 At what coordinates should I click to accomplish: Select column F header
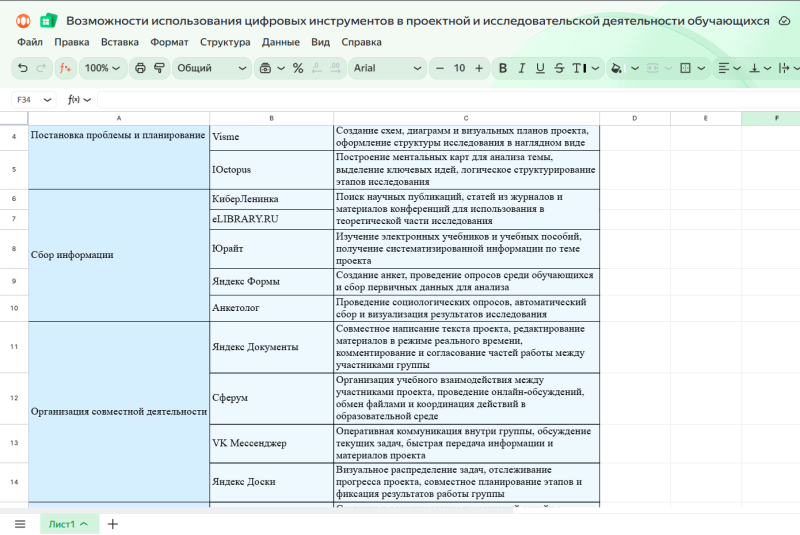[771, 118]
